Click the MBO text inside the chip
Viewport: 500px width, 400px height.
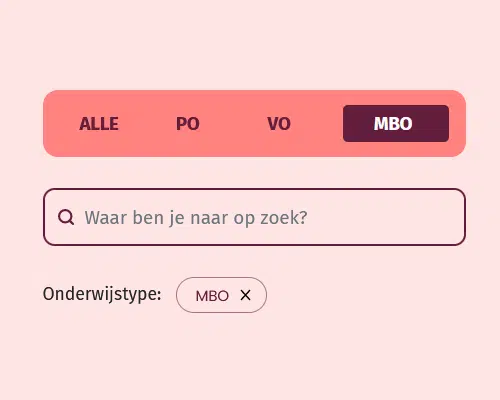[x=212, y=296]
